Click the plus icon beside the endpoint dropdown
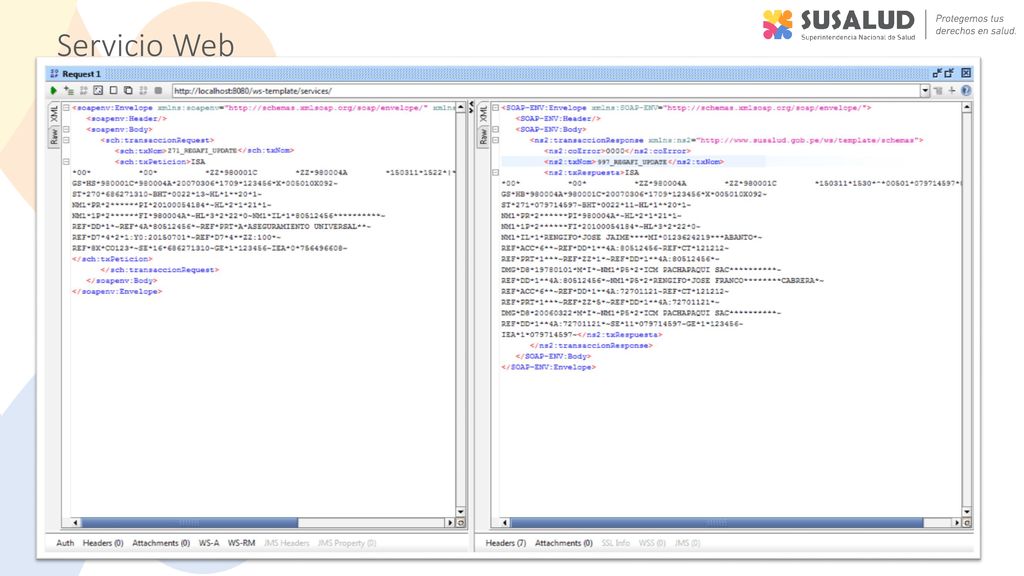This screenshot has height=576, width=1024. click(x=952, y=91)
